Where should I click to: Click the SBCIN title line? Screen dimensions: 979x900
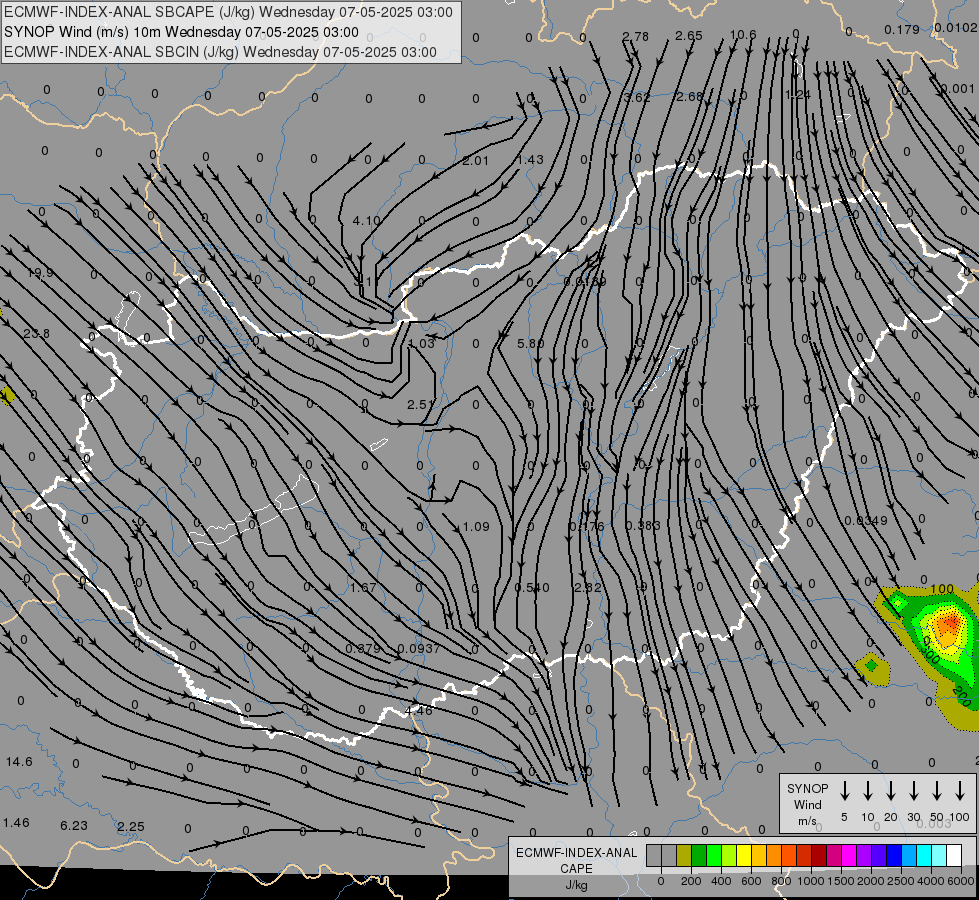[x=220, y=52]
